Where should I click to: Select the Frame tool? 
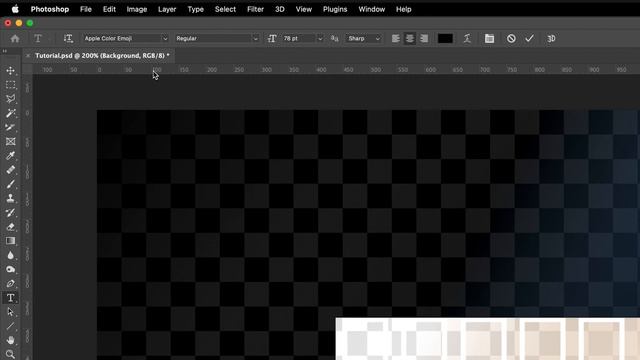(x=11, y=142)
